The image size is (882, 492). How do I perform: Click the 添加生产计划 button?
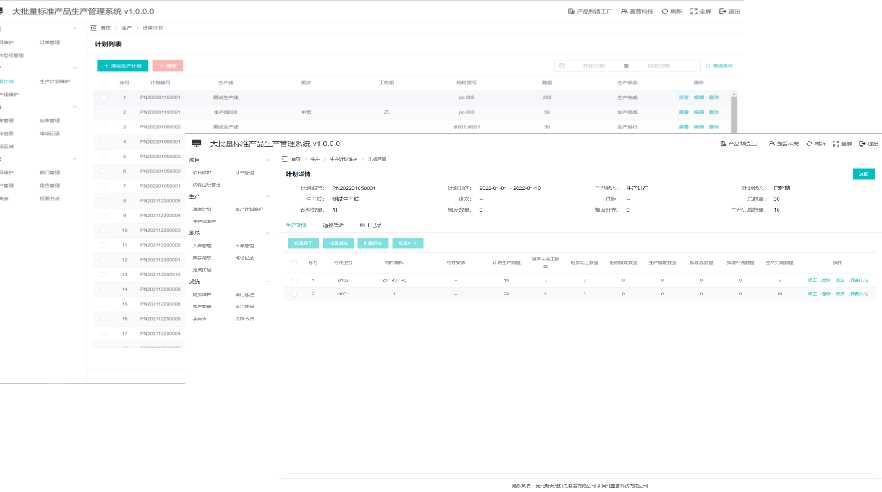coord(122,65)
